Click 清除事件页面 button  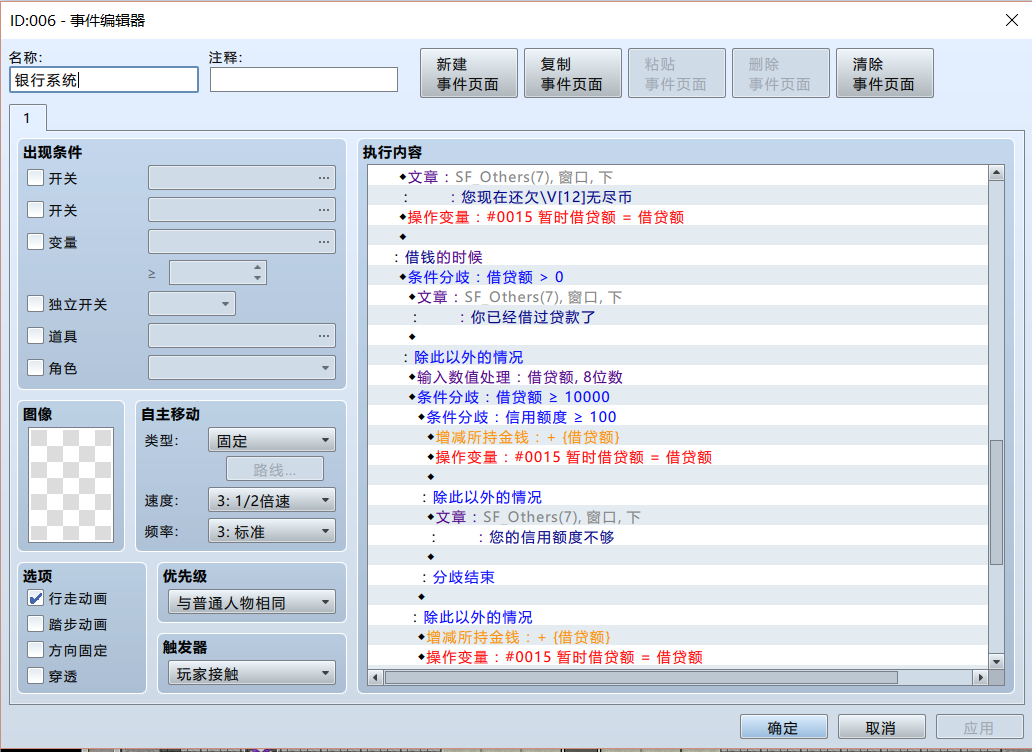pyautogui.click(x=885, y=73)
